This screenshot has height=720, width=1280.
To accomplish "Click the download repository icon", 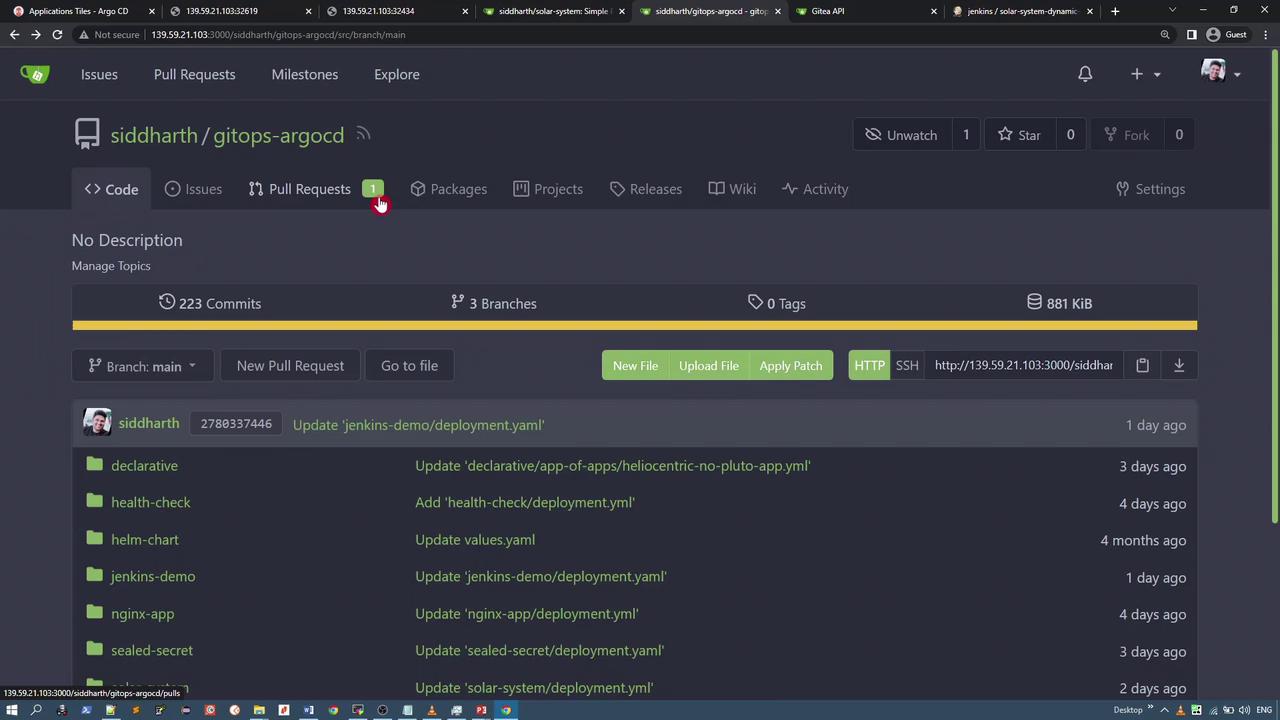I will tap(1179, 365).
